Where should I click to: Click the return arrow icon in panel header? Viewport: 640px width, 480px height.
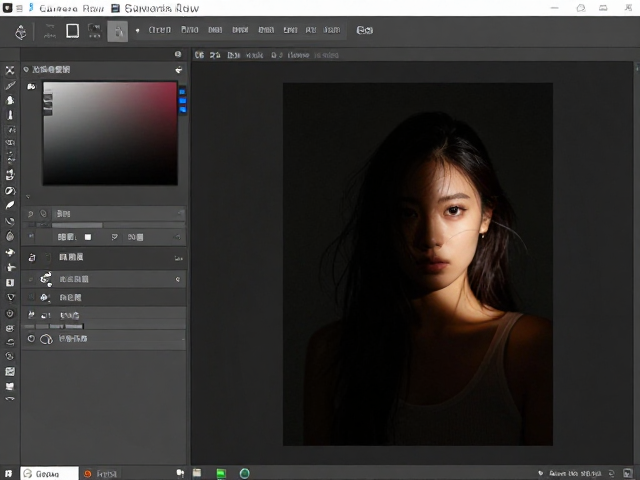click(179, 70)
